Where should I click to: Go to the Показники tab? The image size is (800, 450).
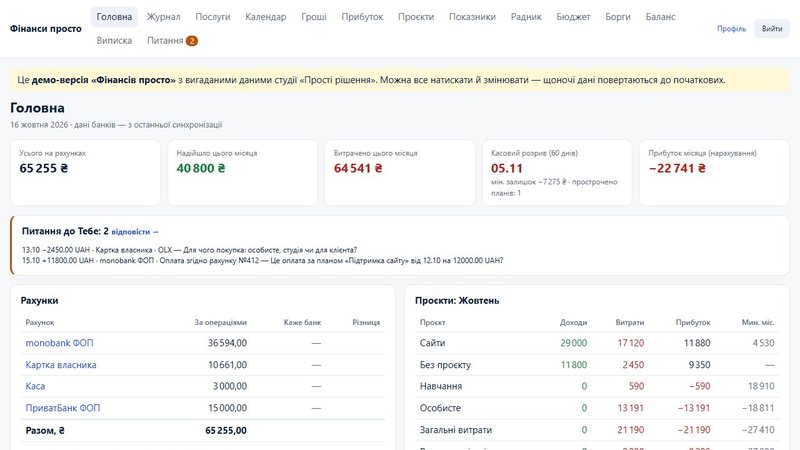coord(472,17)
